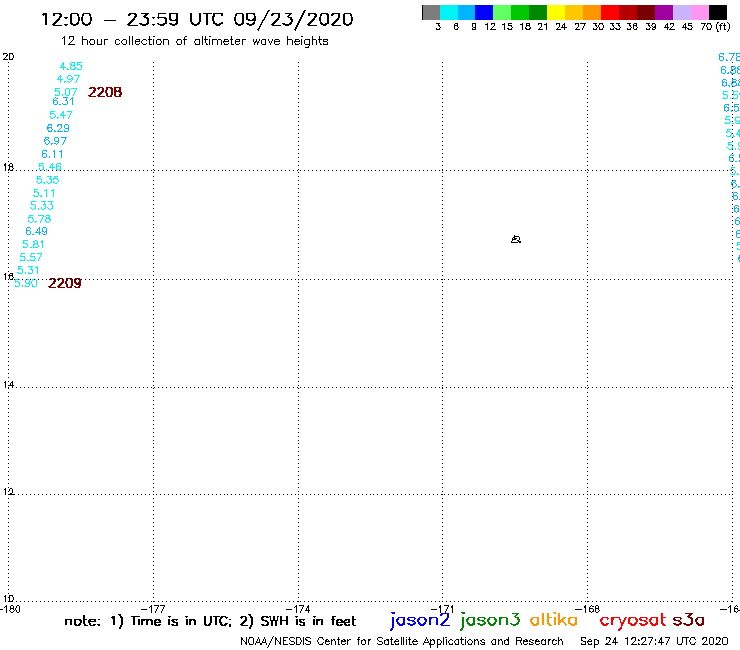This screenshot has width=740, height=650.
Task: Click the wave height value 5.11
Action: (44, 193)
